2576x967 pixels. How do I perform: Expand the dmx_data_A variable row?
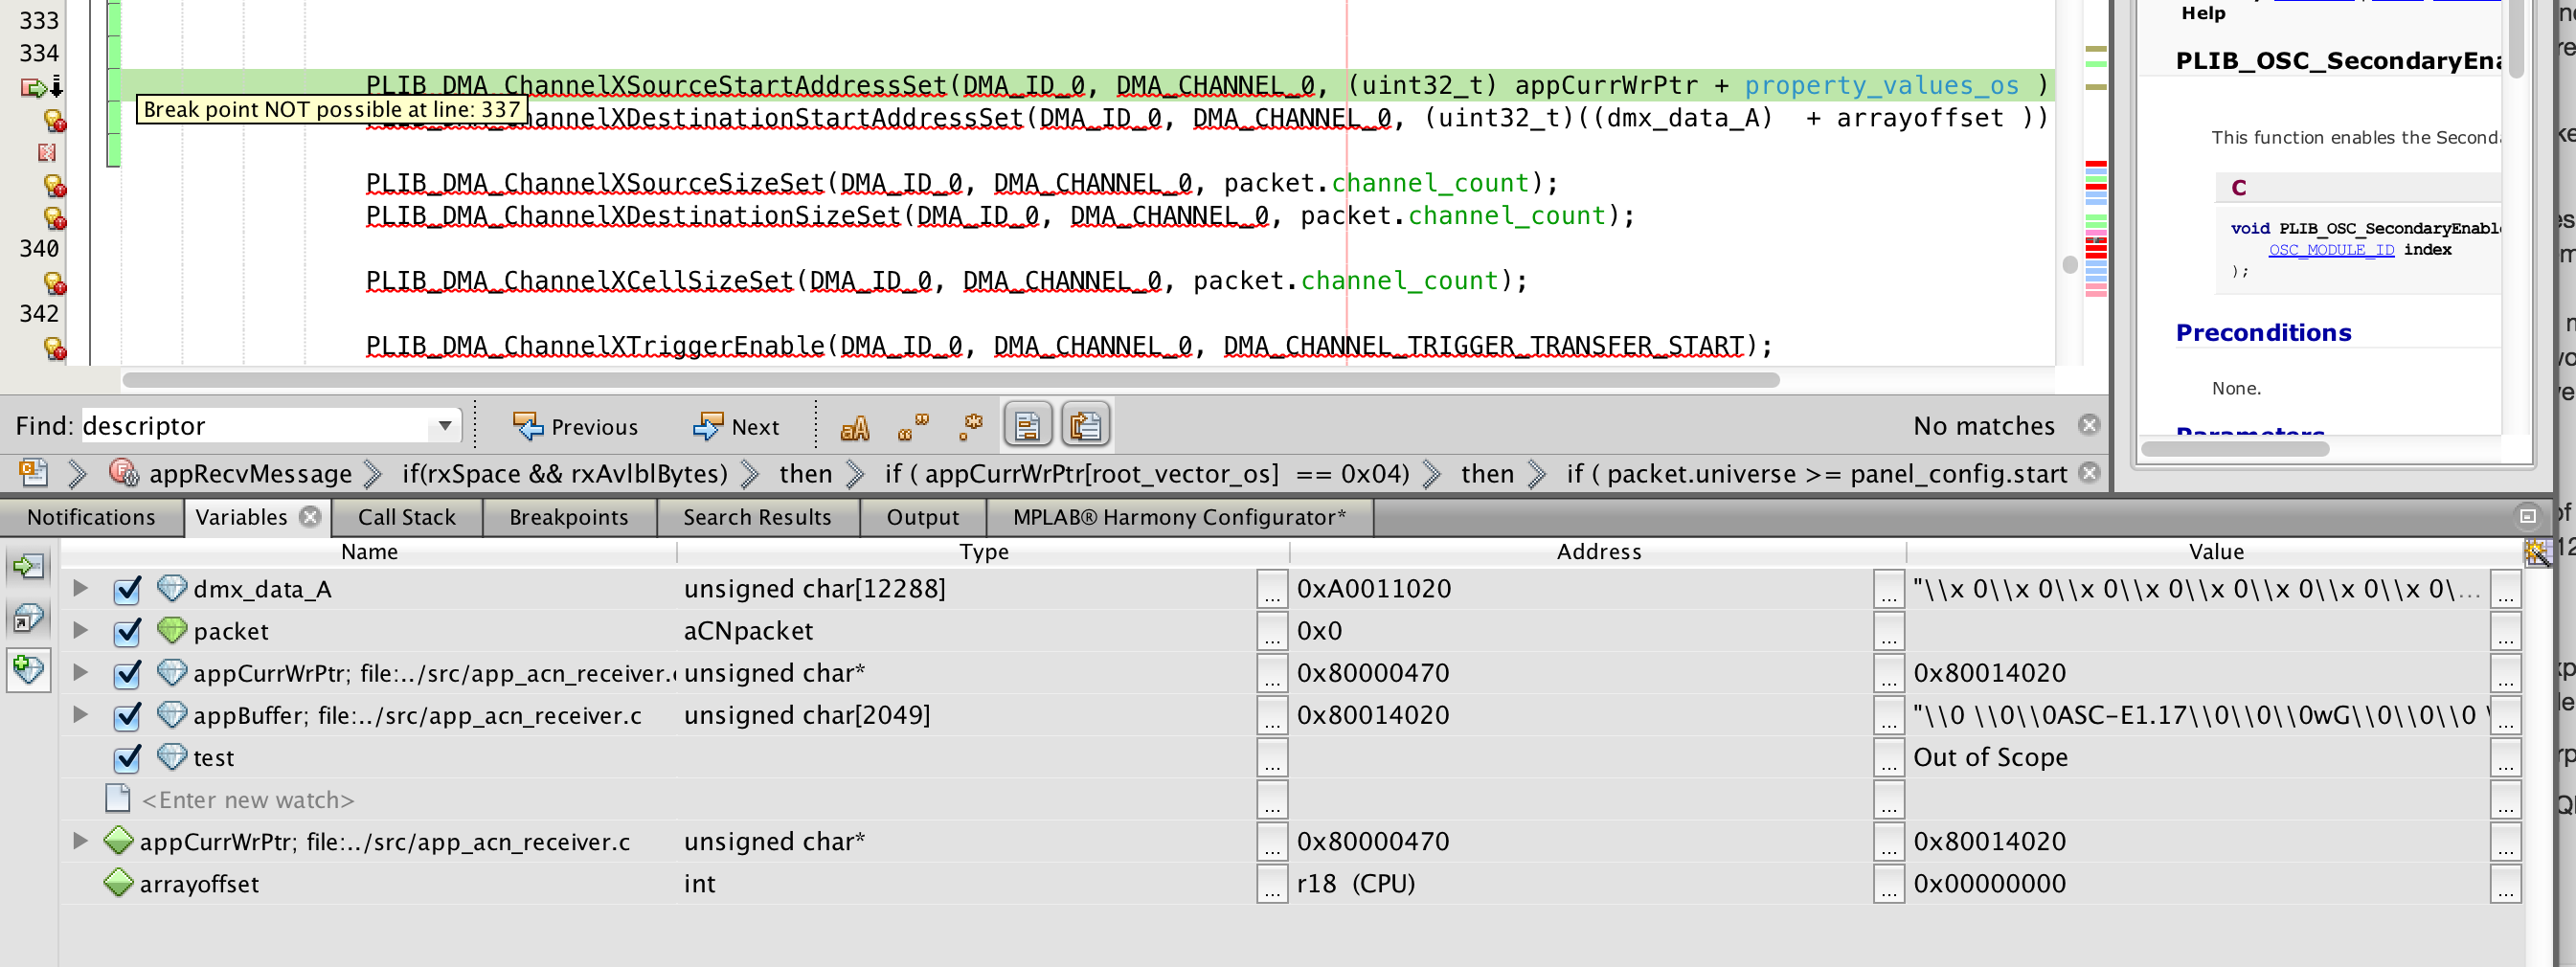(x=80, y=588)
